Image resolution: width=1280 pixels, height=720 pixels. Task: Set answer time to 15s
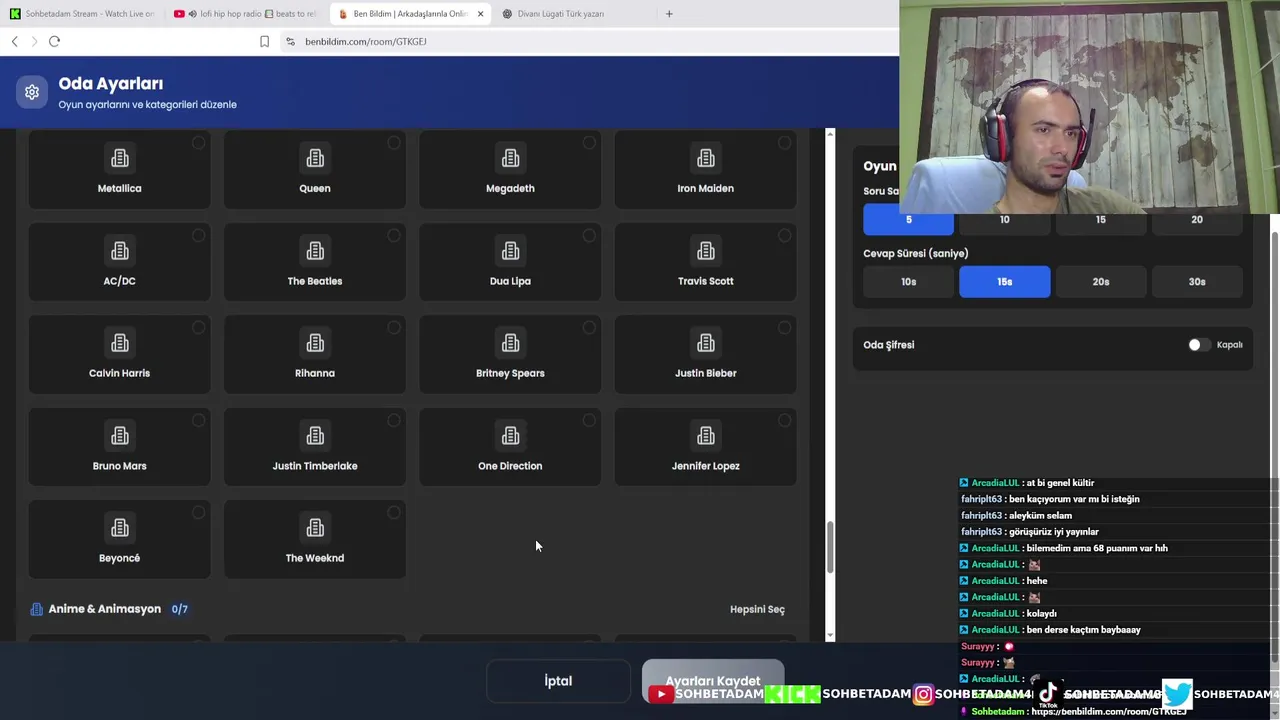pos(1004,282)
